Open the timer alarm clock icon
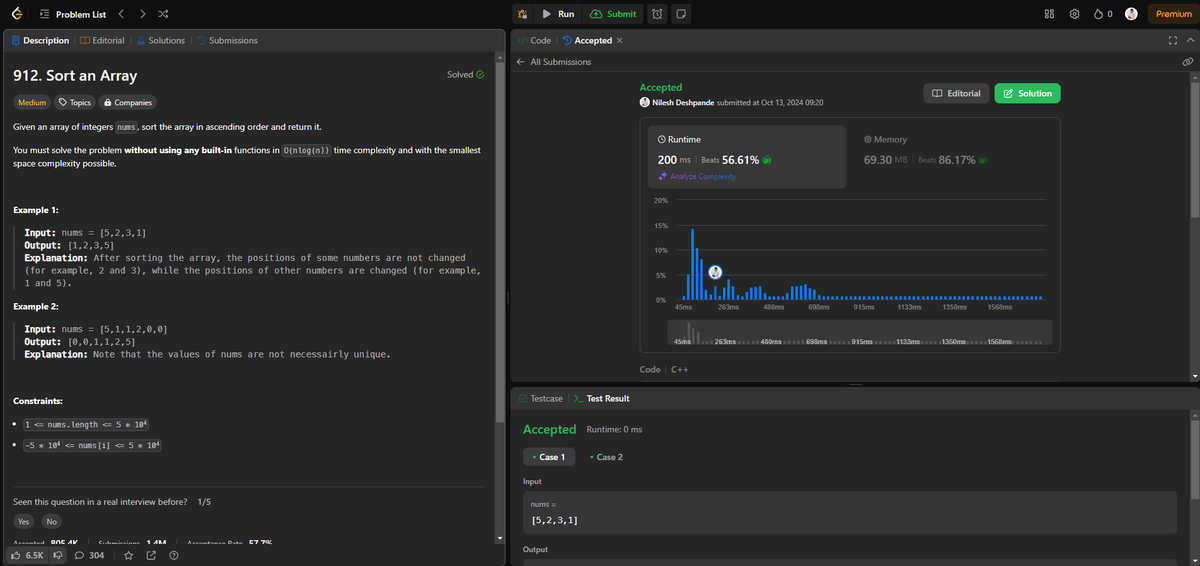 657,14
